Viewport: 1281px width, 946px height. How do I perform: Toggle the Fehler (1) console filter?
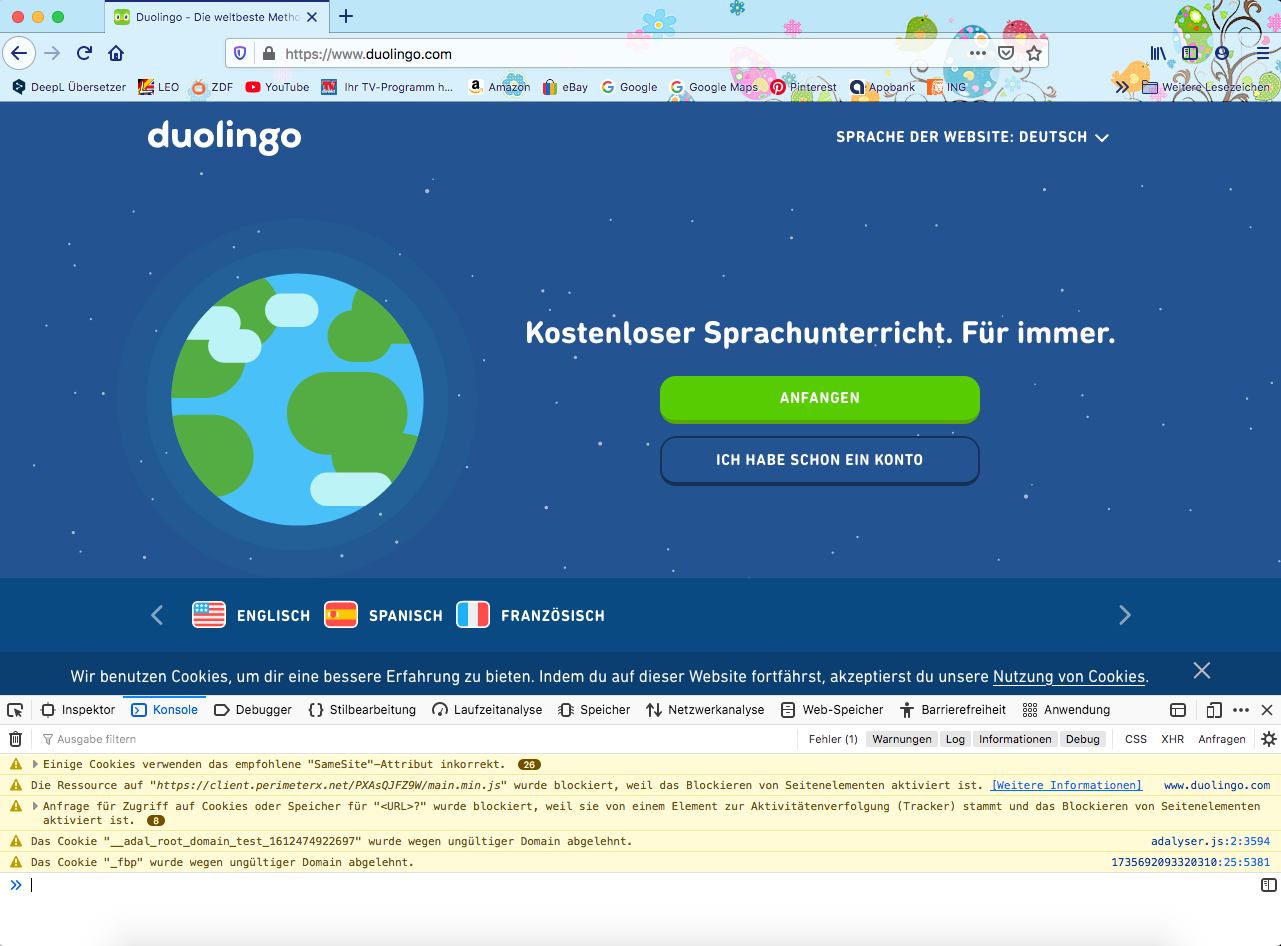click(833, 739)
